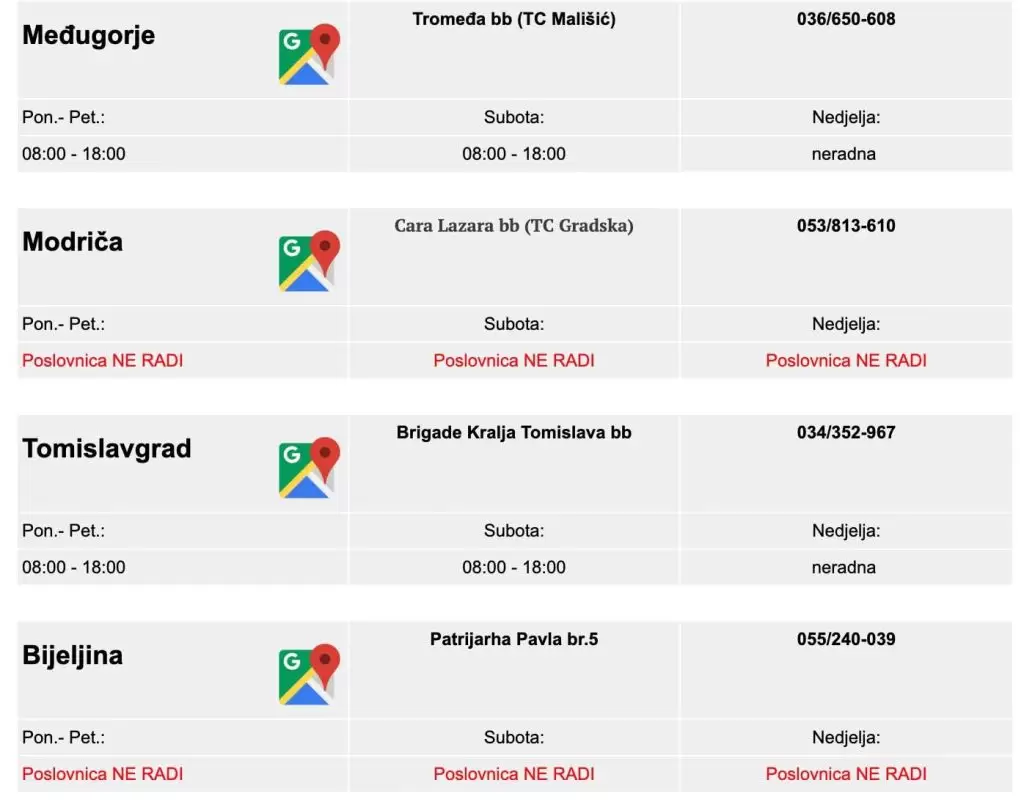Click the address Cara Lazara bb (TC Gradska)
The width and height of the screenshot is (1024, 802).
point(514,226)
